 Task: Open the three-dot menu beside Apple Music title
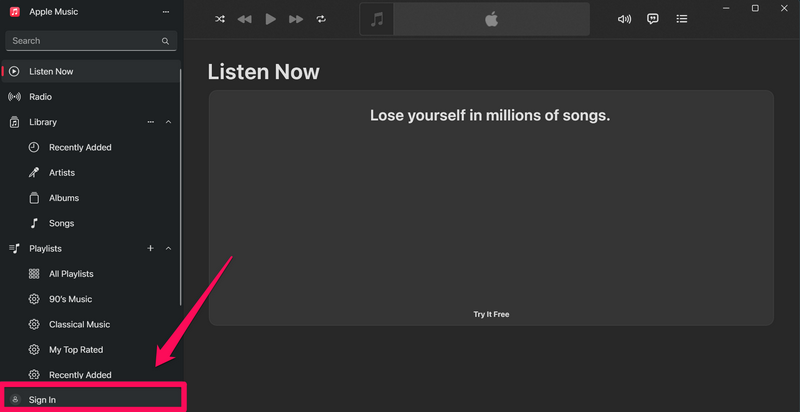(x=166, y=12)
